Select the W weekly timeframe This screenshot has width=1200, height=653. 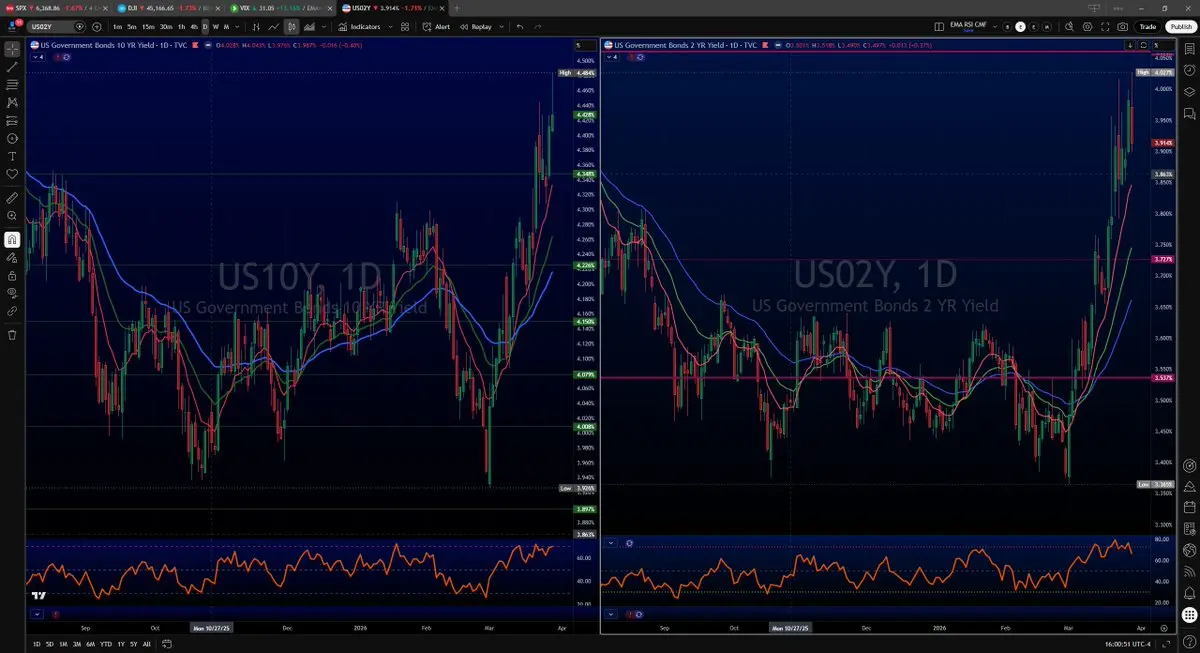pyautogui.click(x=216, y=27)
